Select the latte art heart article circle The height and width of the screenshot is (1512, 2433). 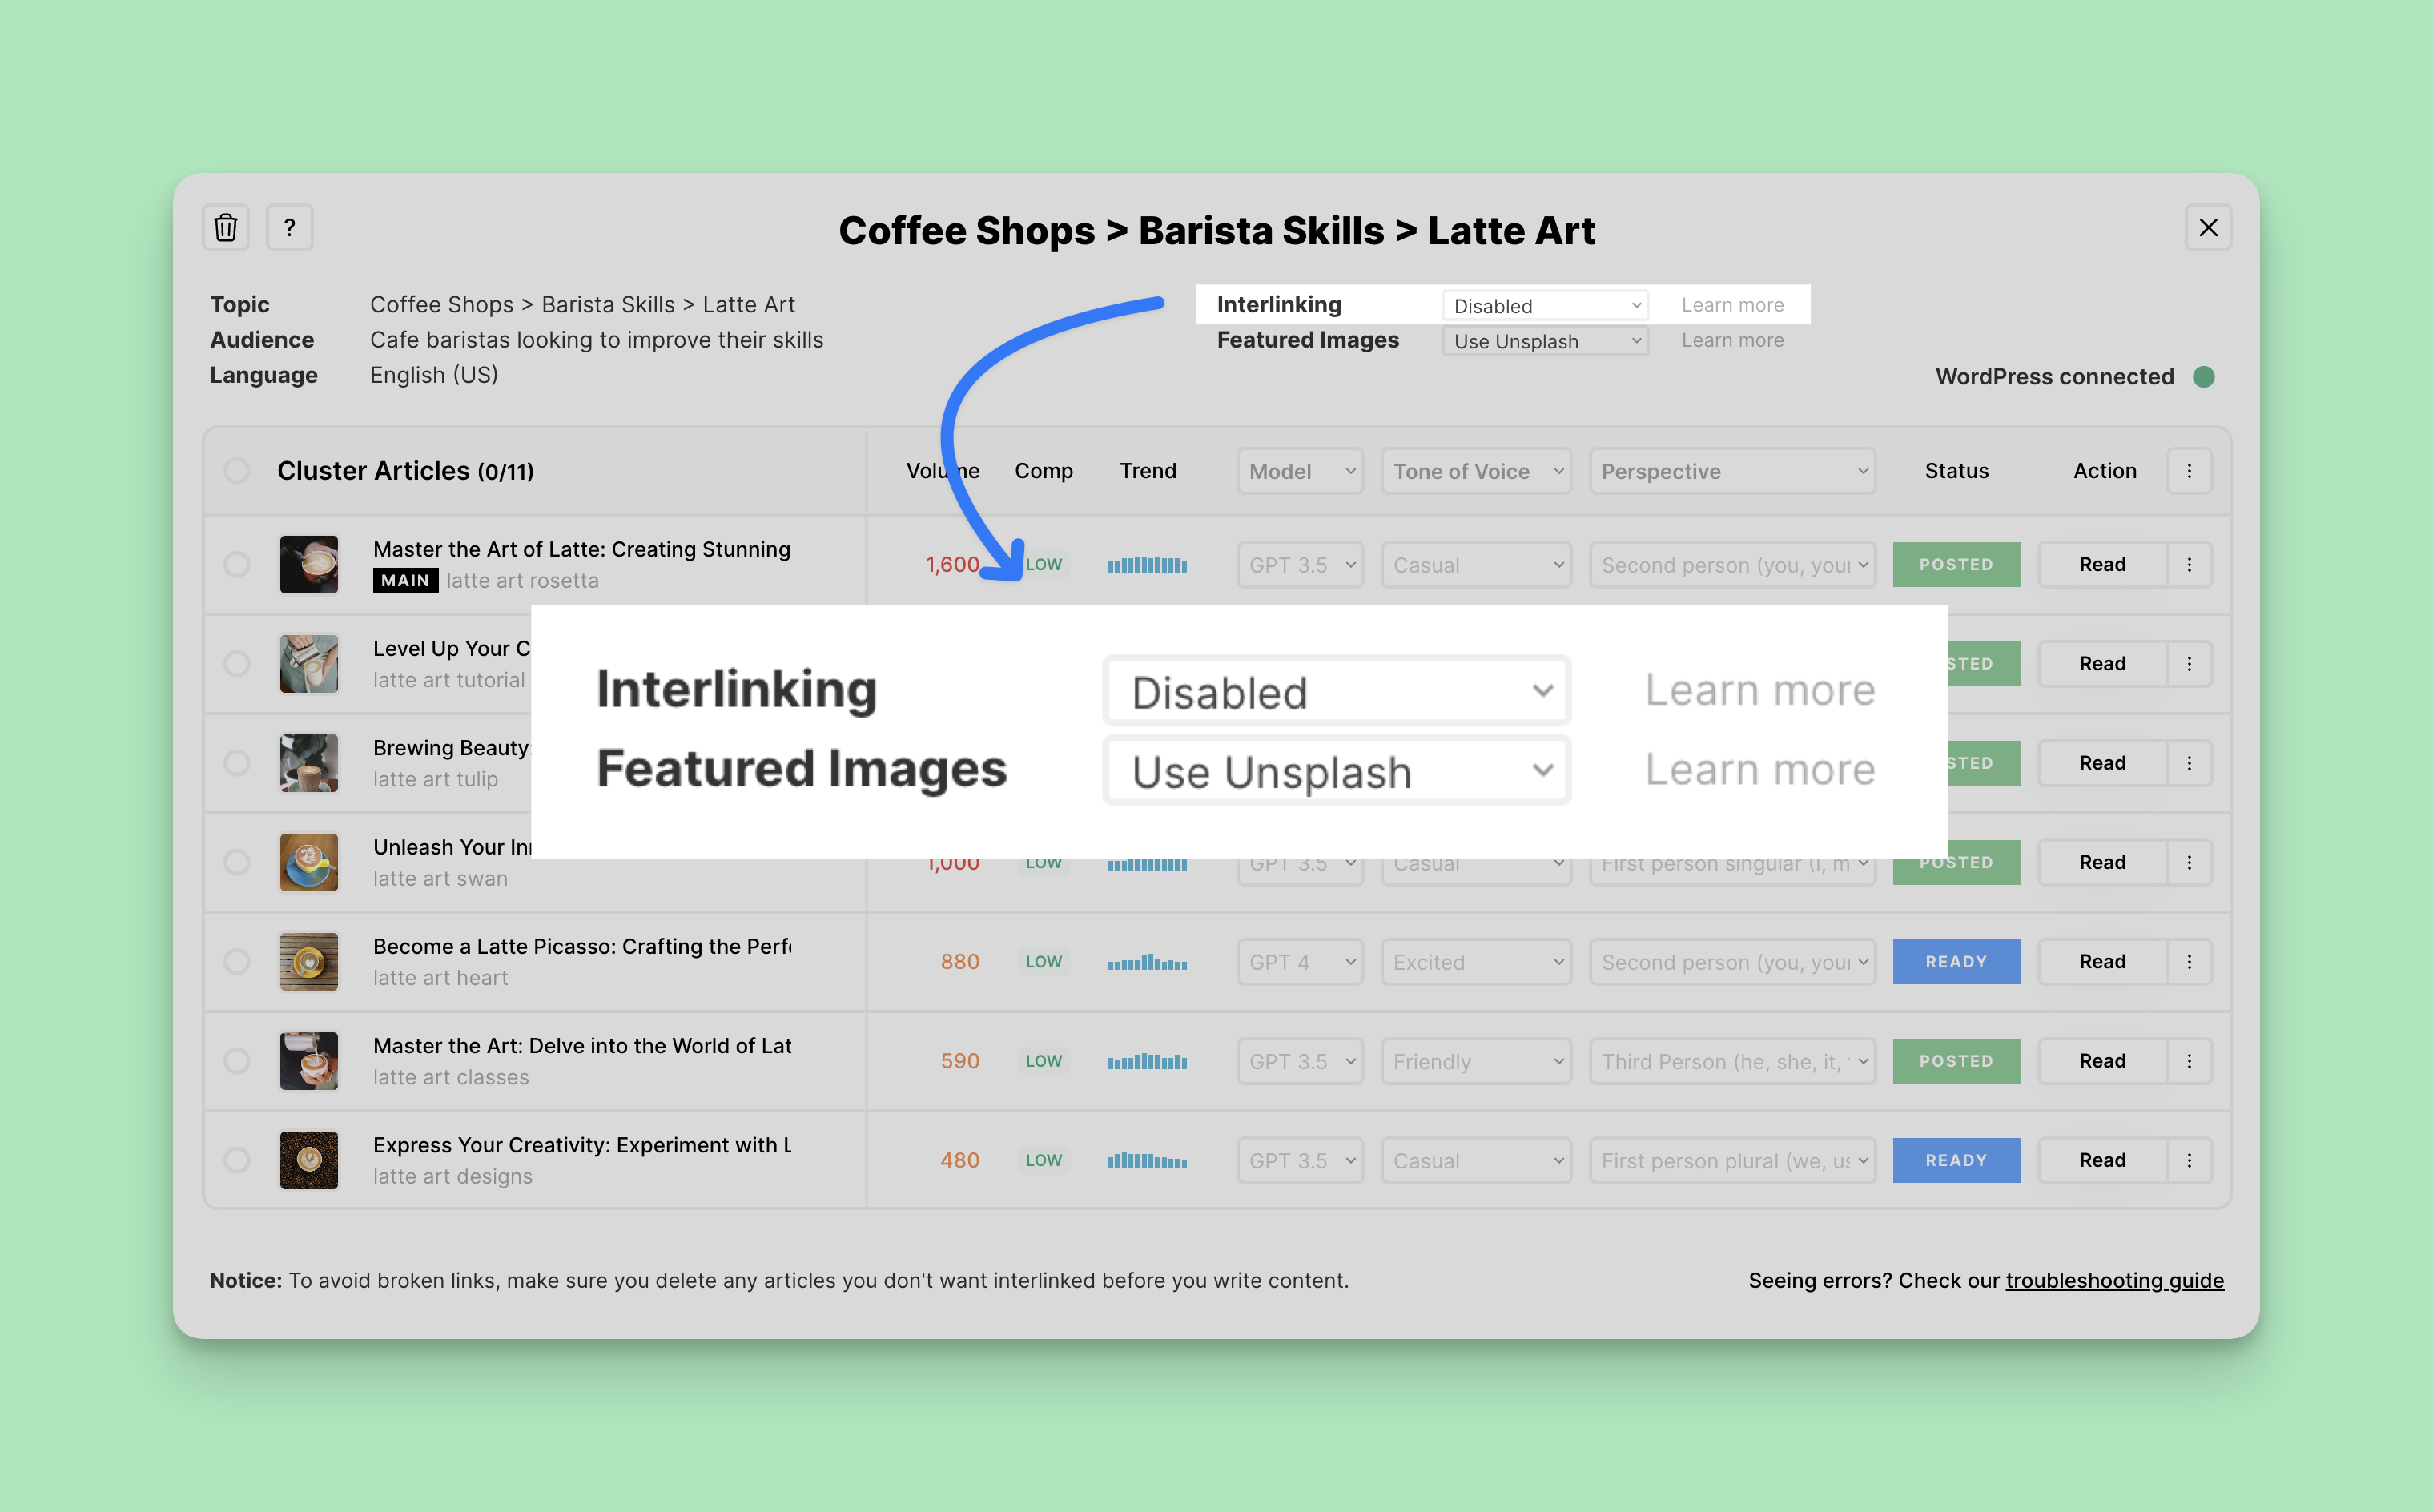click(x=237, y=962)
